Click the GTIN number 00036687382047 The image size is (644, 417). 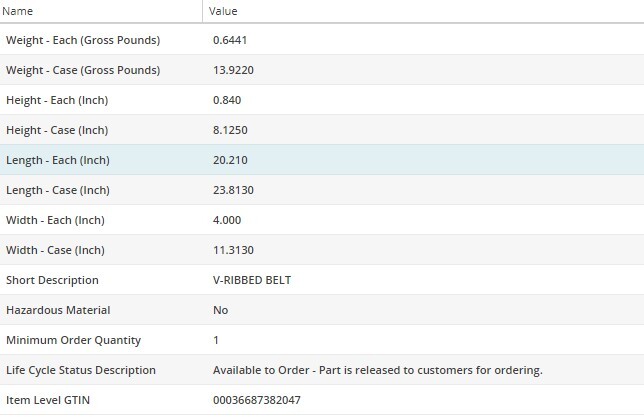coord(257,400)
